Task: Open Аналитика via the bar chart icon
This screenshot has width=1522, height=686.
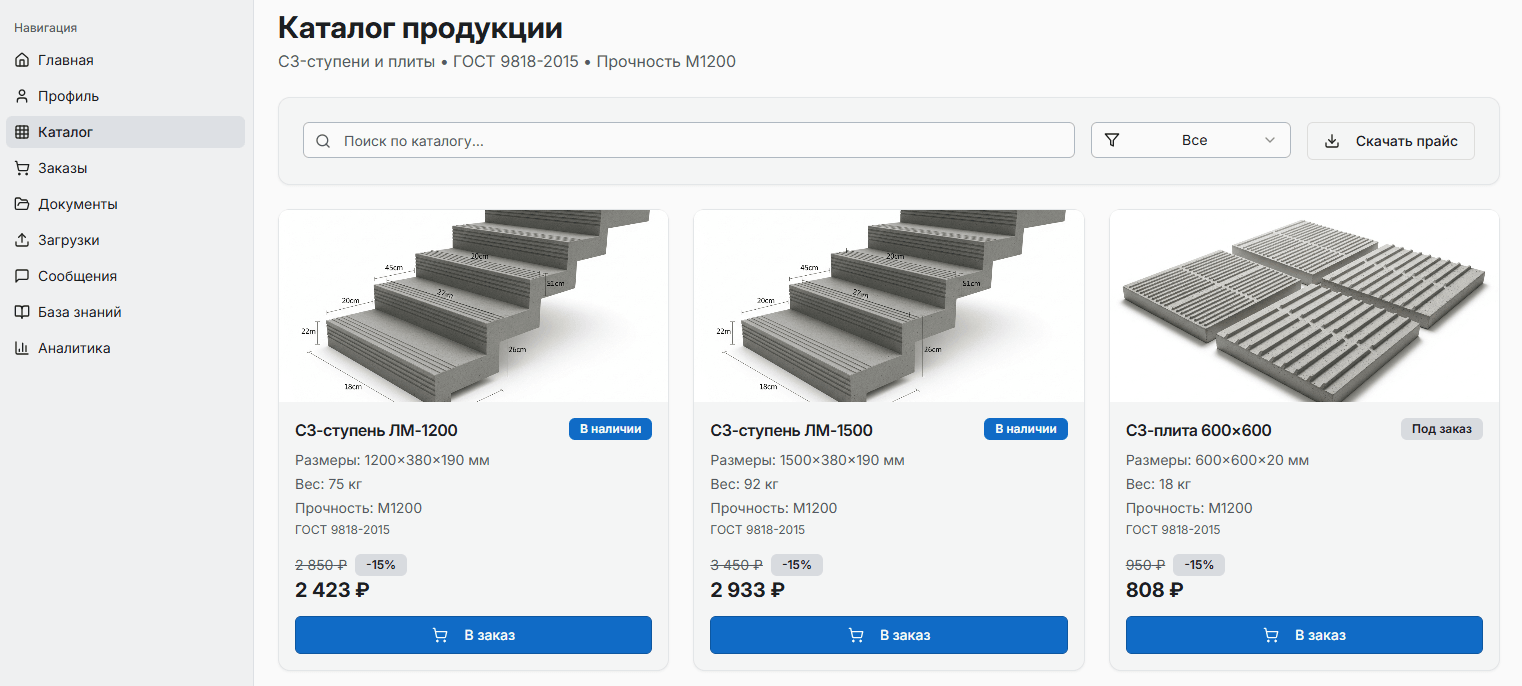Action: [x=21, y=347]
